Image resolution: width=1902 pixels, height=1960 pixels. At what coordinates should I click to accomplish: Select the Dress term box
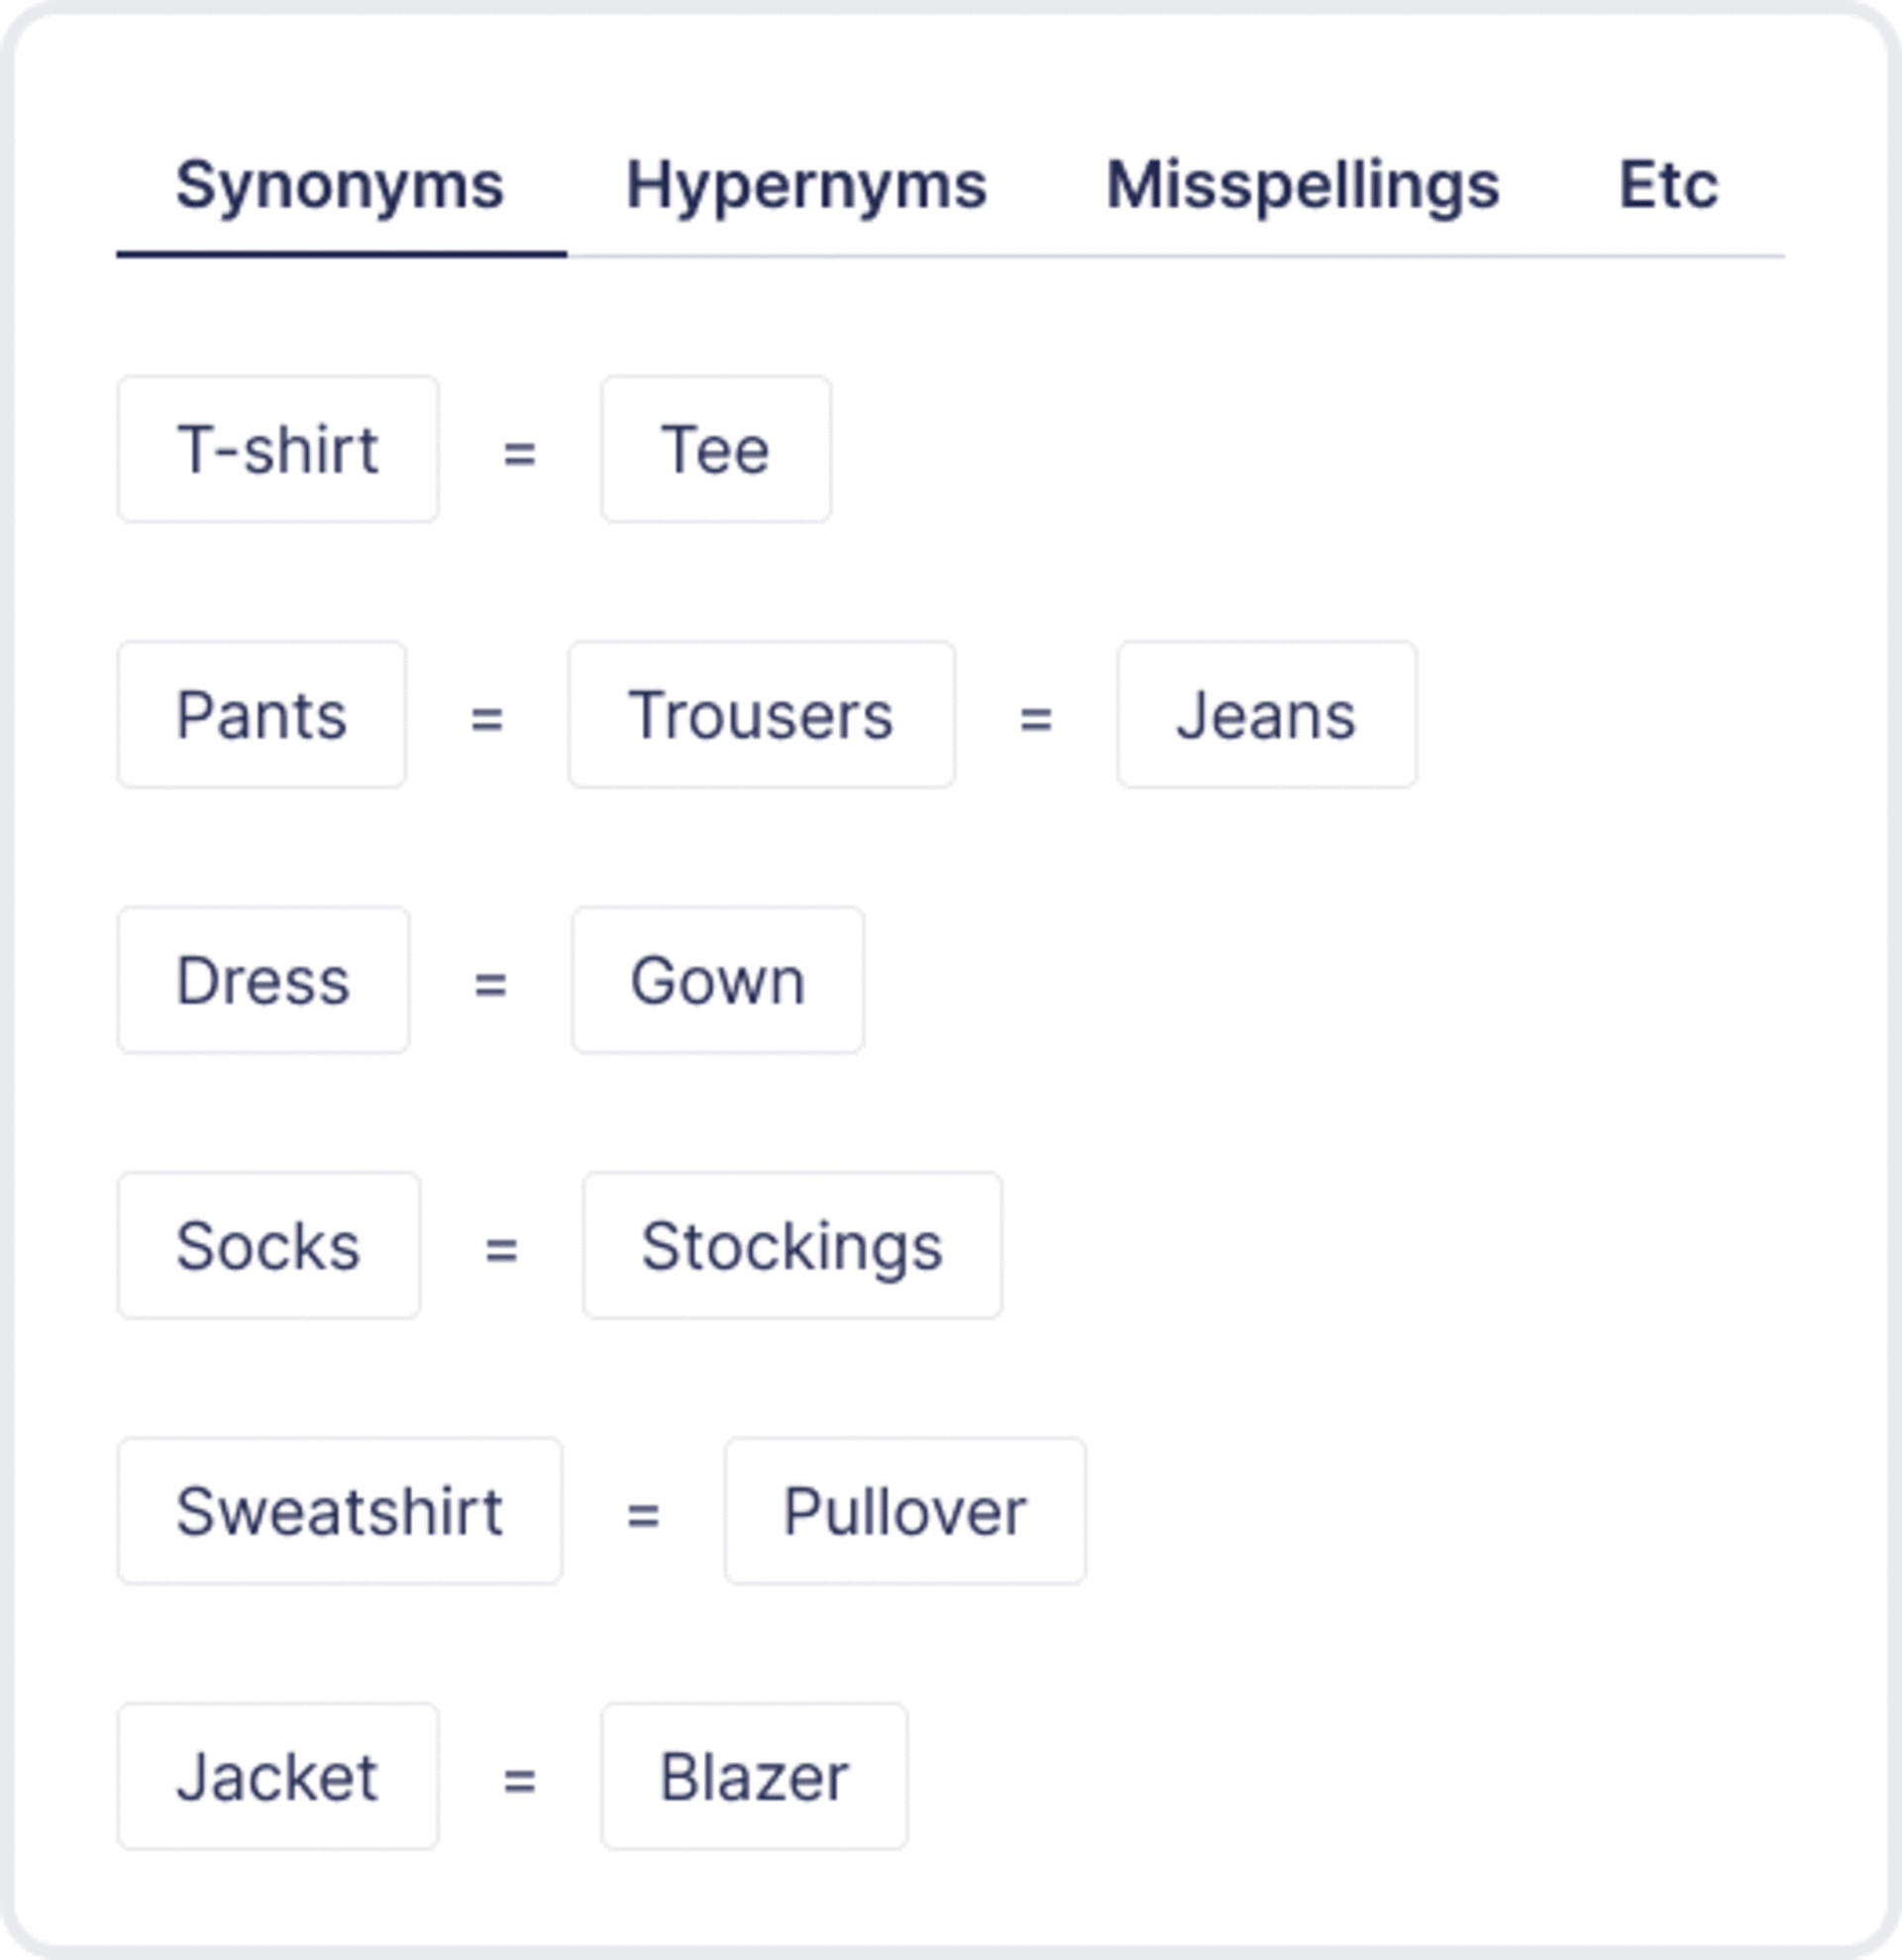(x=264, y=980)
